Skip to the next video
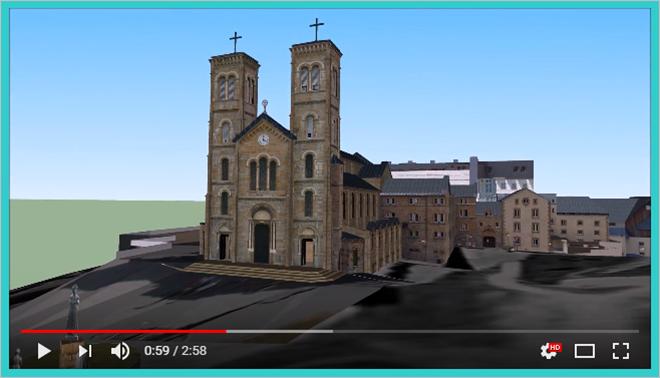The width and height of the screenshot is (660, 378). 85,351
